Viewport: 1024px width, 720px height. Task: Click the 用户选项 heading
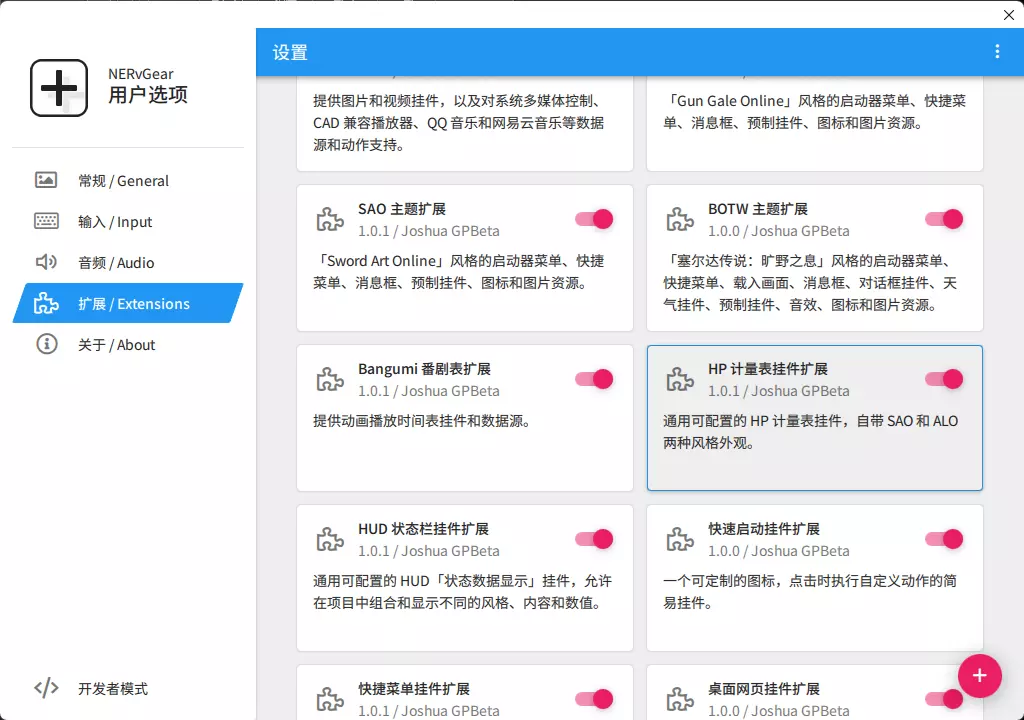click(x=148, y=95)
